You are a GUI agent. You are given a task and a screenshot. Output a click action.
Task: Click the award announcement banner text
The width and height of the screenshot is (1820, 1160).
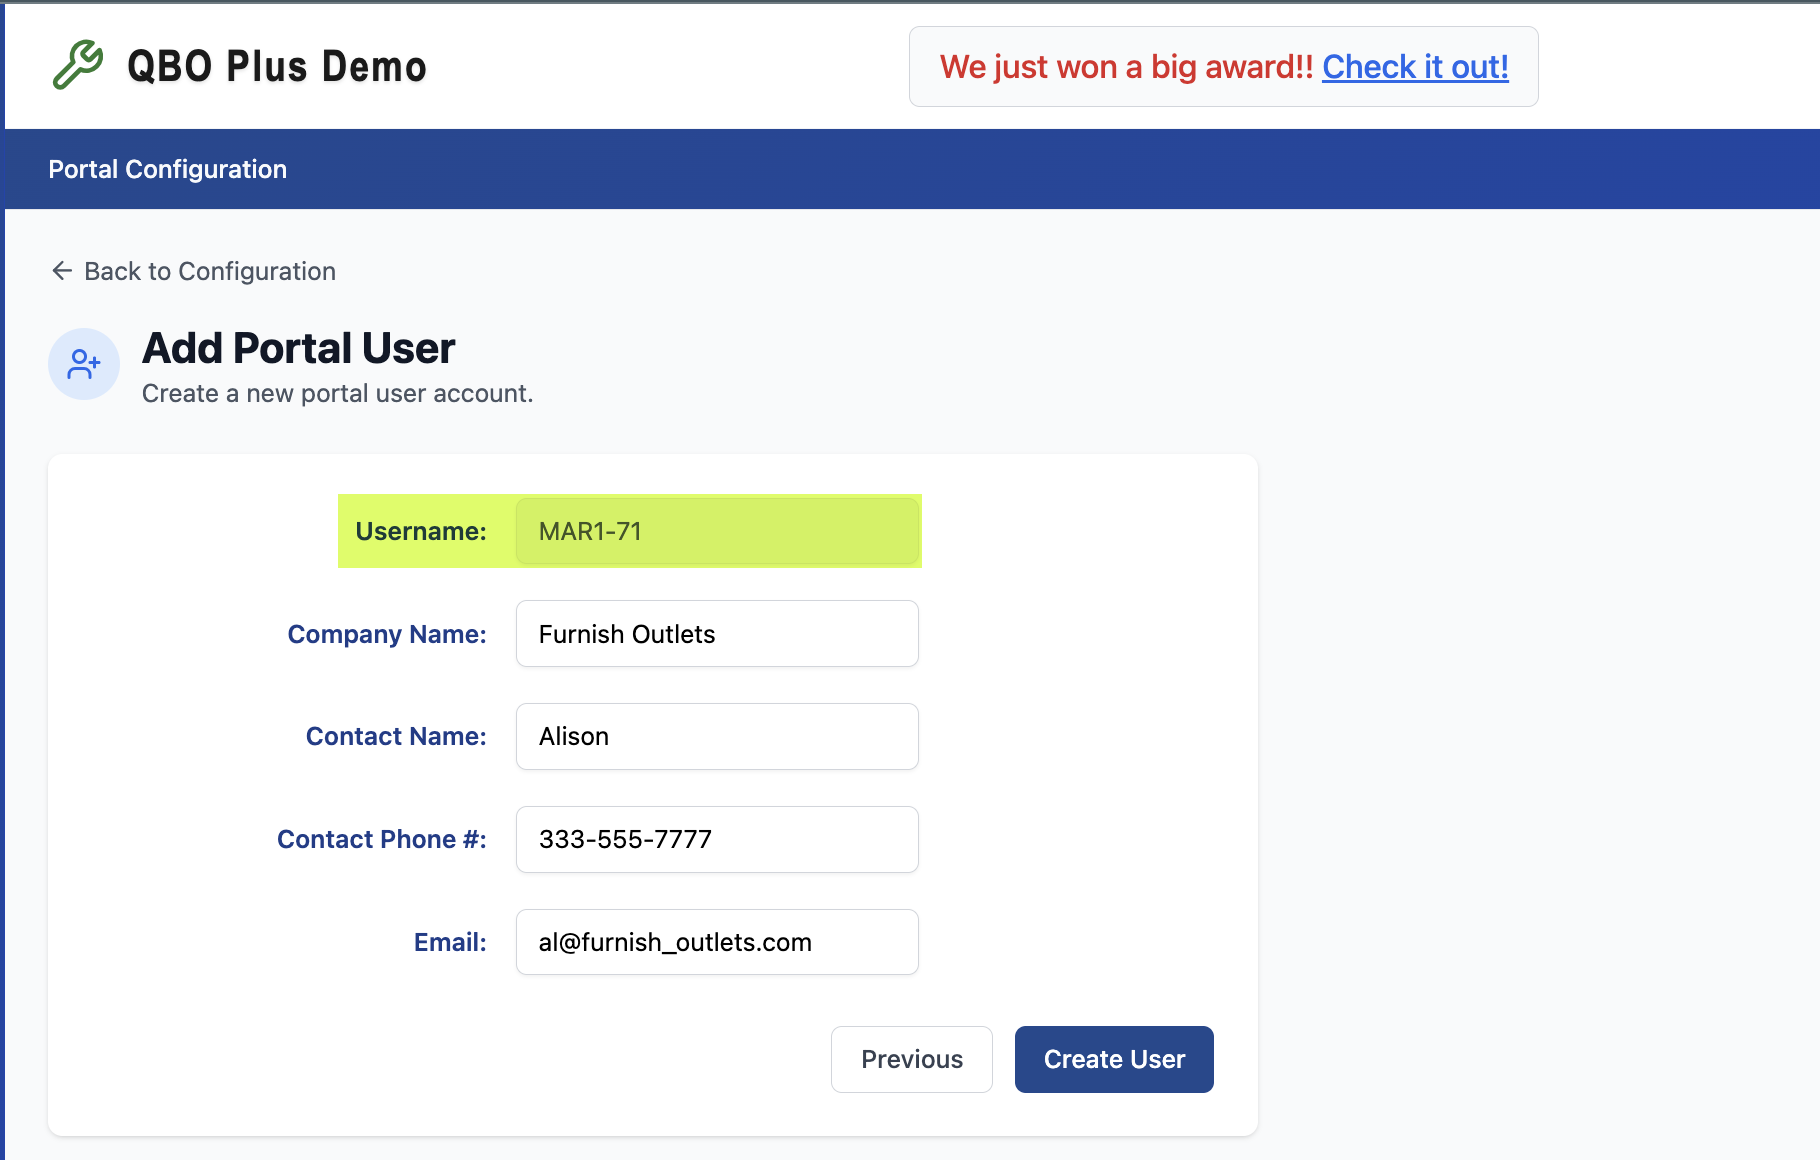pyautogui.click(x=1126, y=67)
